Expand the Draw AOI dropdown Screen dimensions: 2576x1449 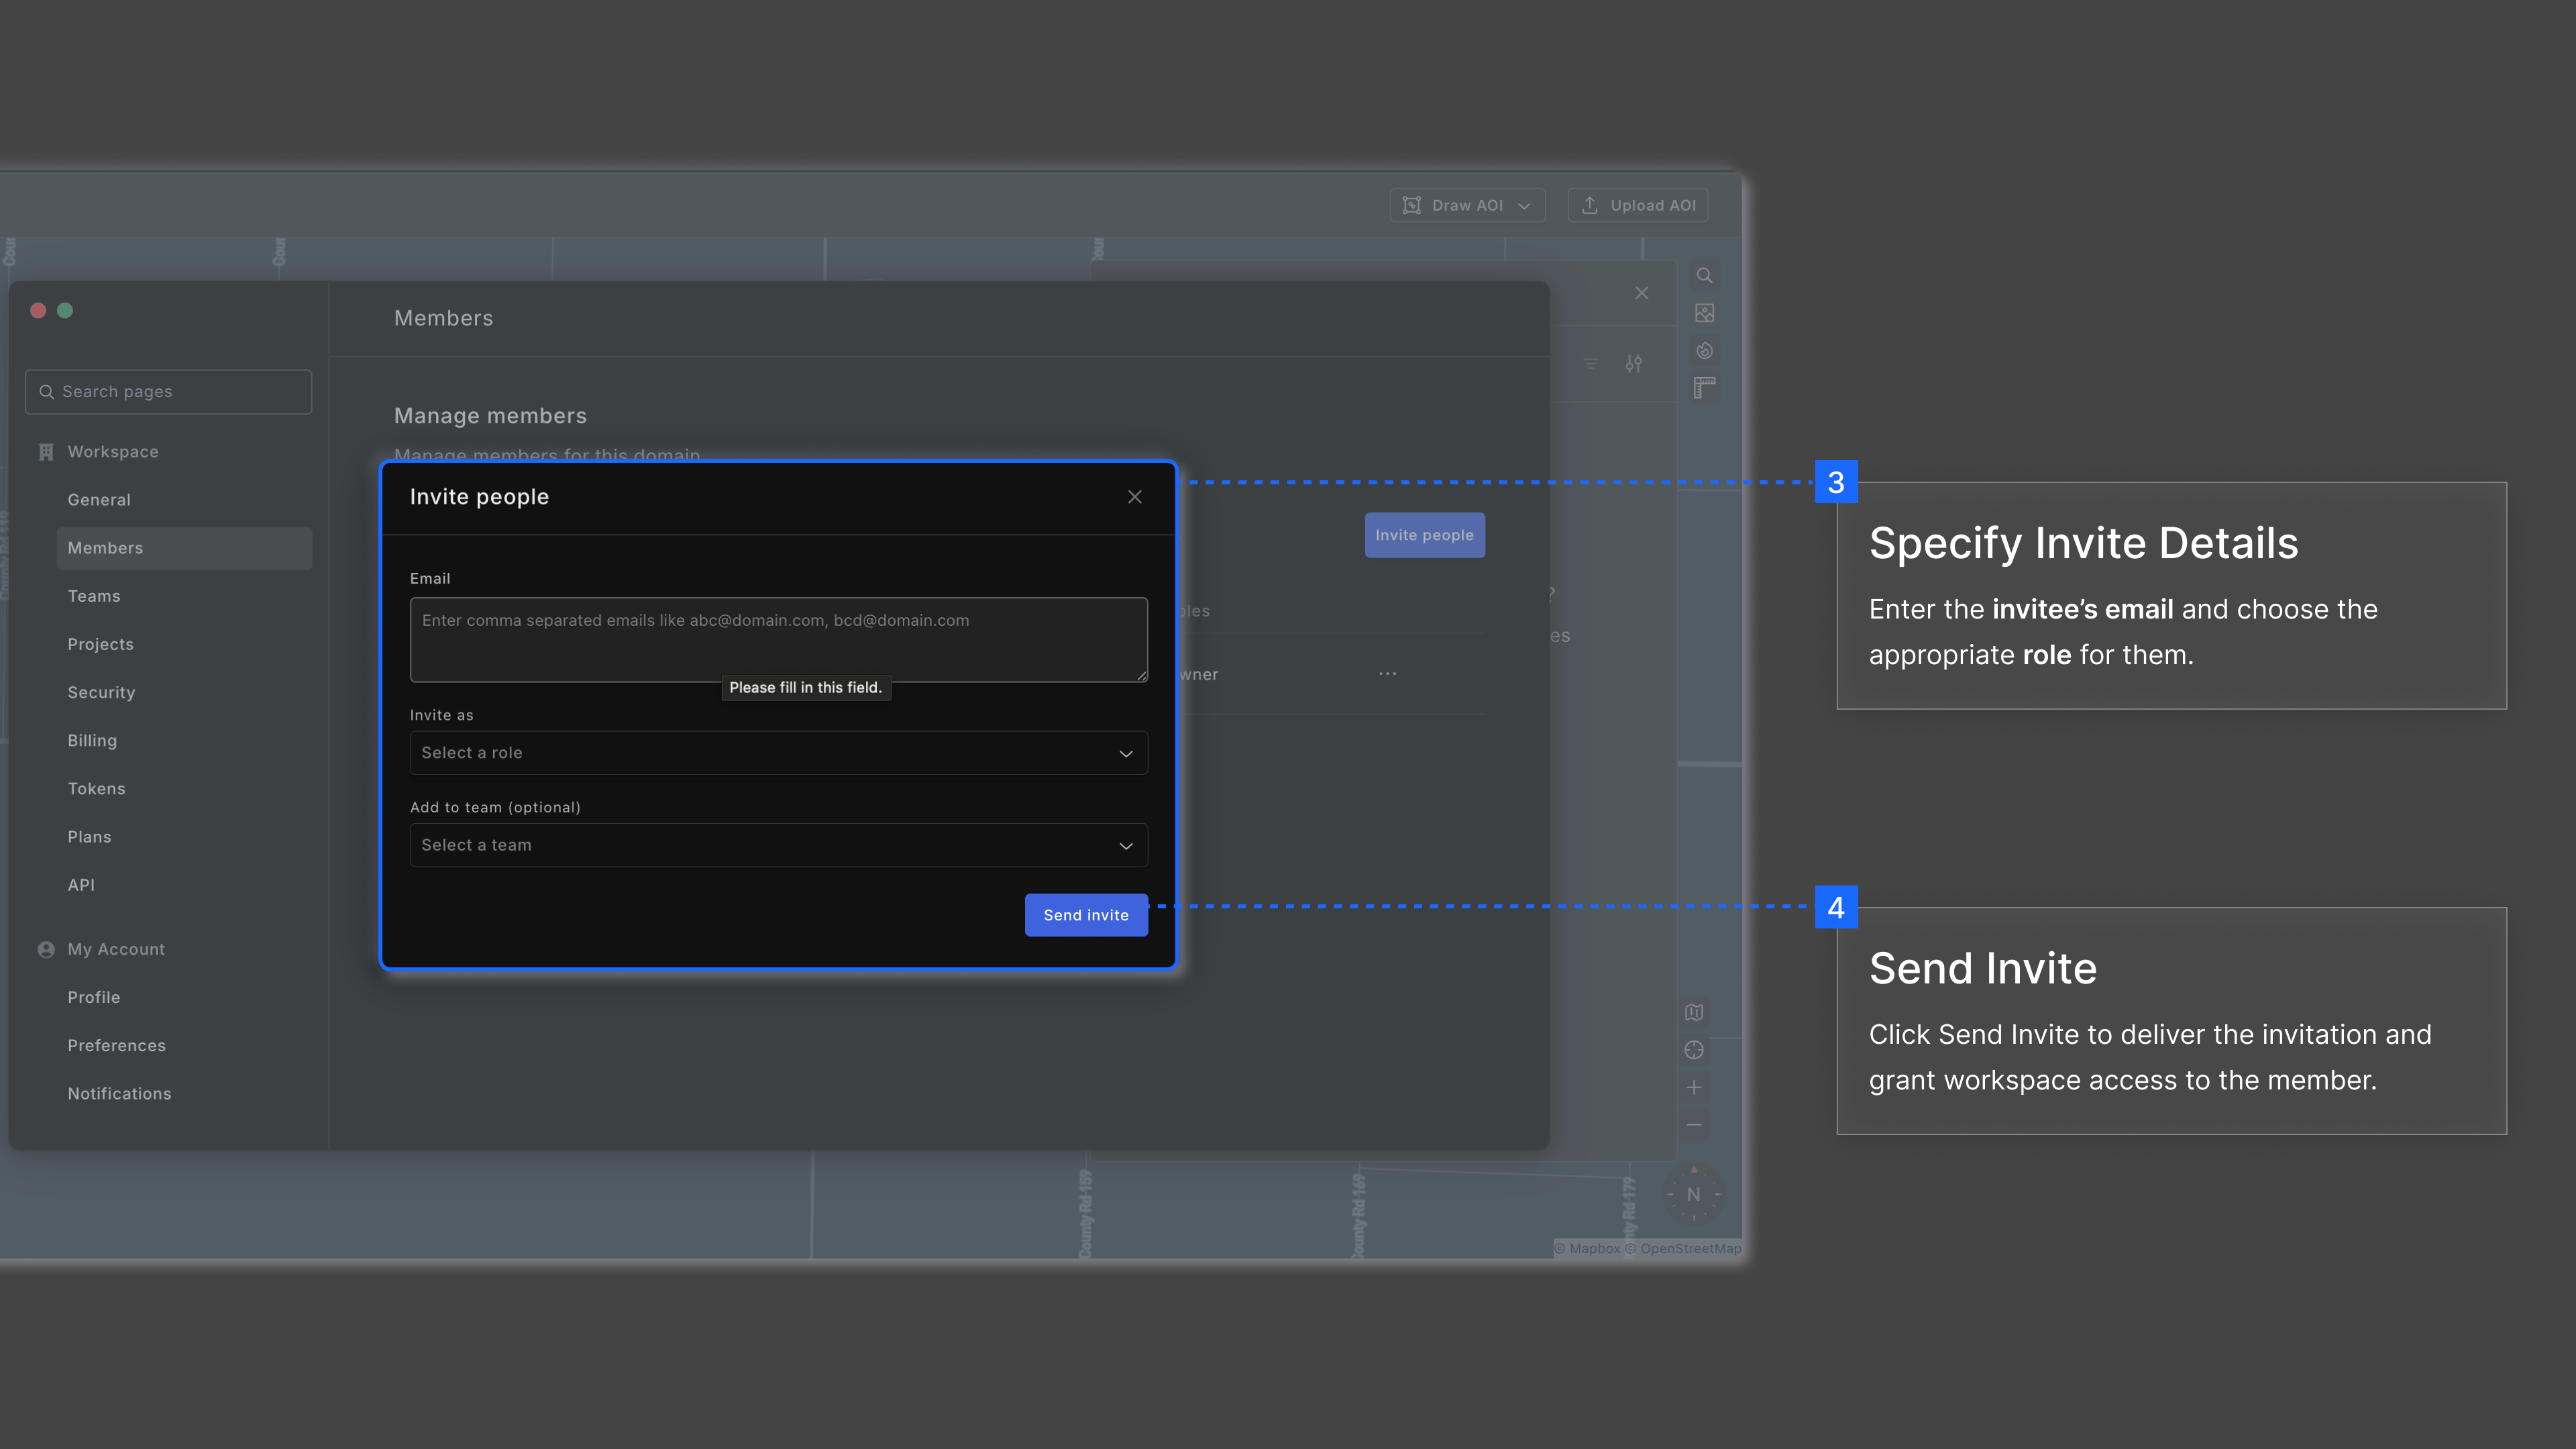(x=1467, y=205)
